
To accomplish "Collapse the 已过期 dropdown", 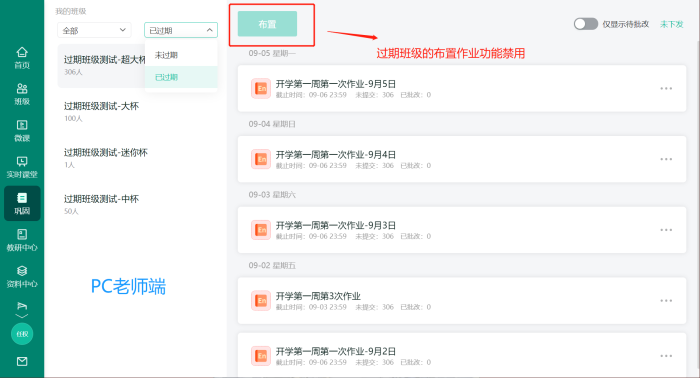I will 181,30.
